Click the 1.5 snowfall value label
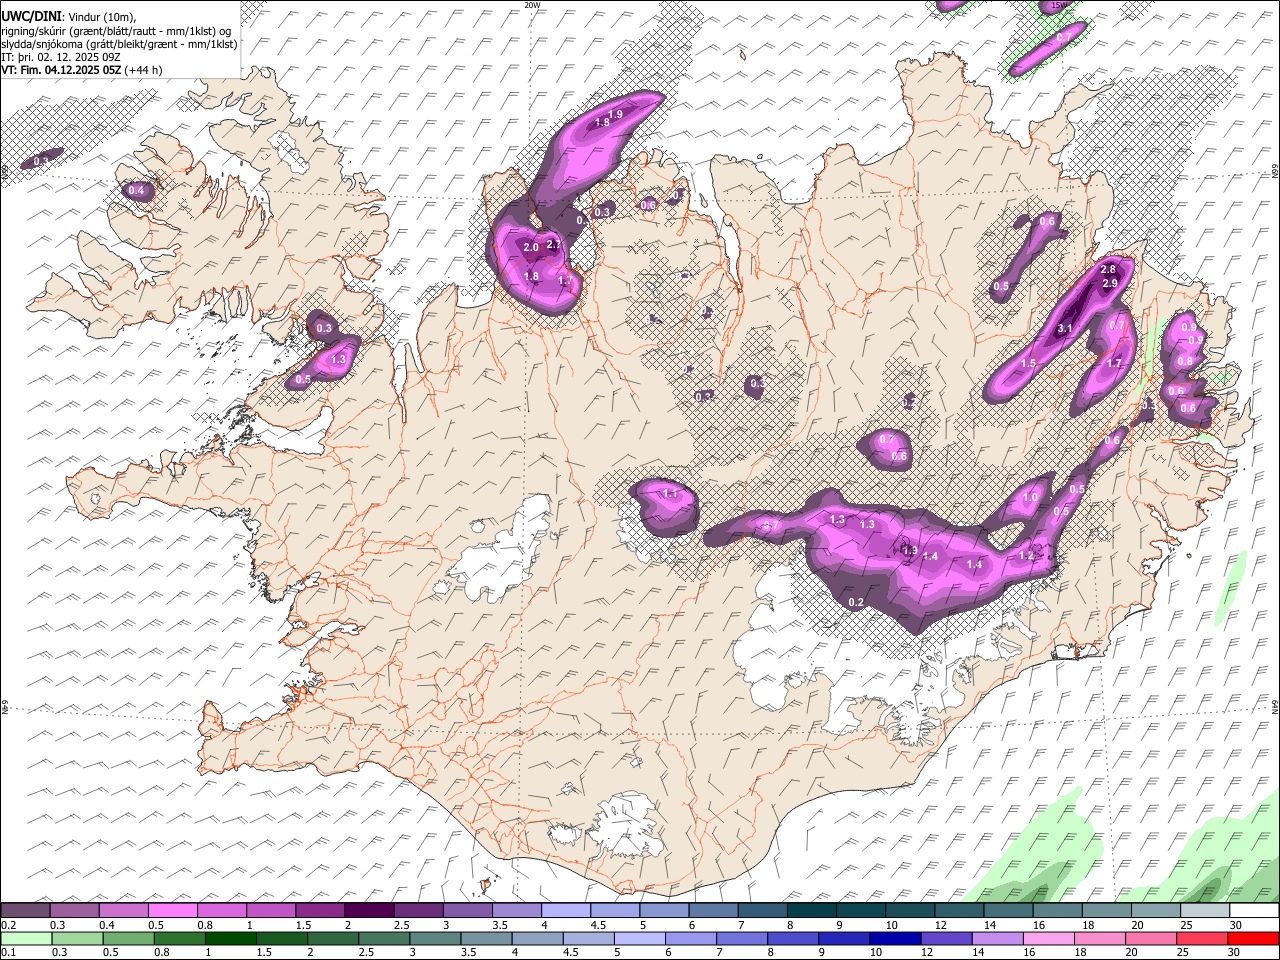The height and width of the screenshot is (960, 1280). pos(1028,364)
